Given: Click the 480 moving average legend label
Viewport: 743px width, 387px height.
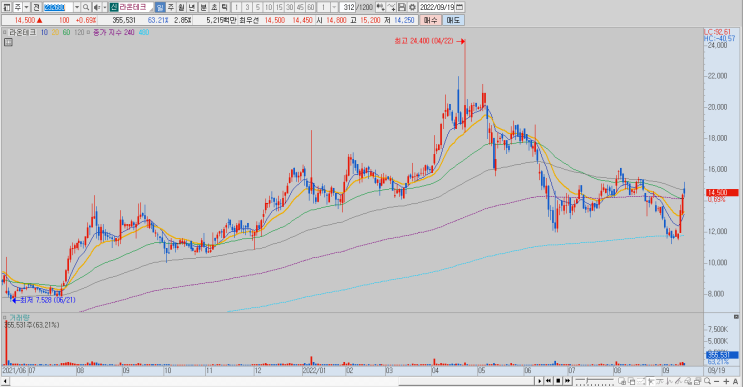Looking at the screenshot, I should click(x=143, y=32).
